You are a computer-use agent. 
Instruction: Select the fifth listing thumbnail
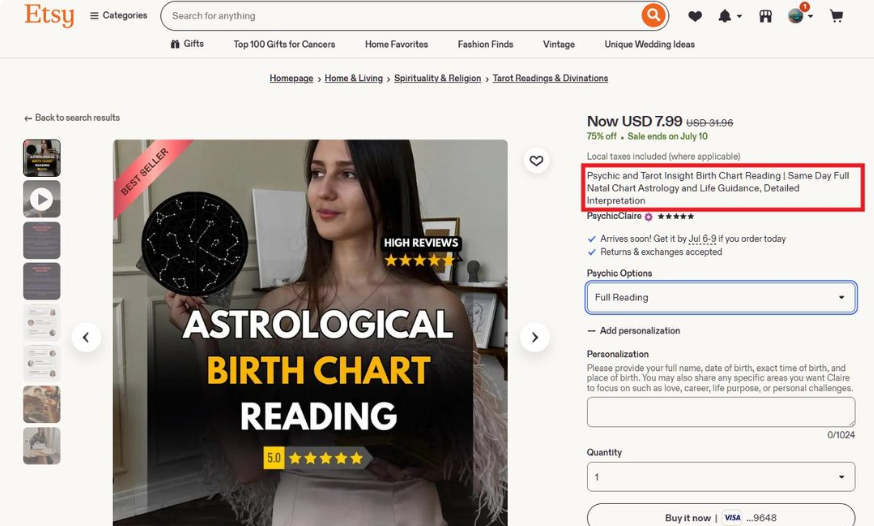pyautogui.click(x=42, y=323)
